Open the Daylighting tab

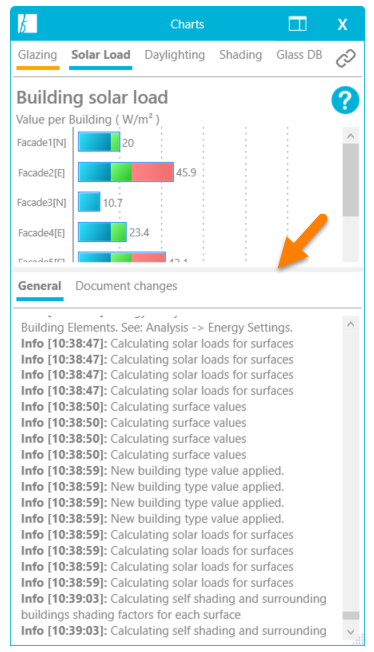coord(175,55)
